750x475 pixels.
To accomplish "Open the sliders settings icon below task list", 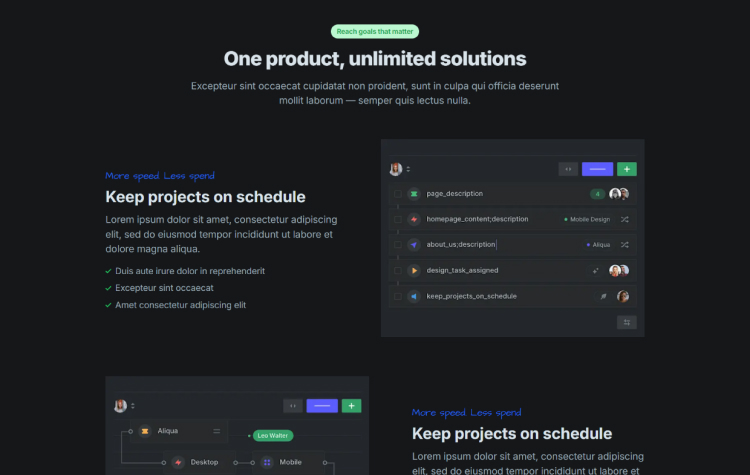I will pyautogui.click(x=627, y=322).
